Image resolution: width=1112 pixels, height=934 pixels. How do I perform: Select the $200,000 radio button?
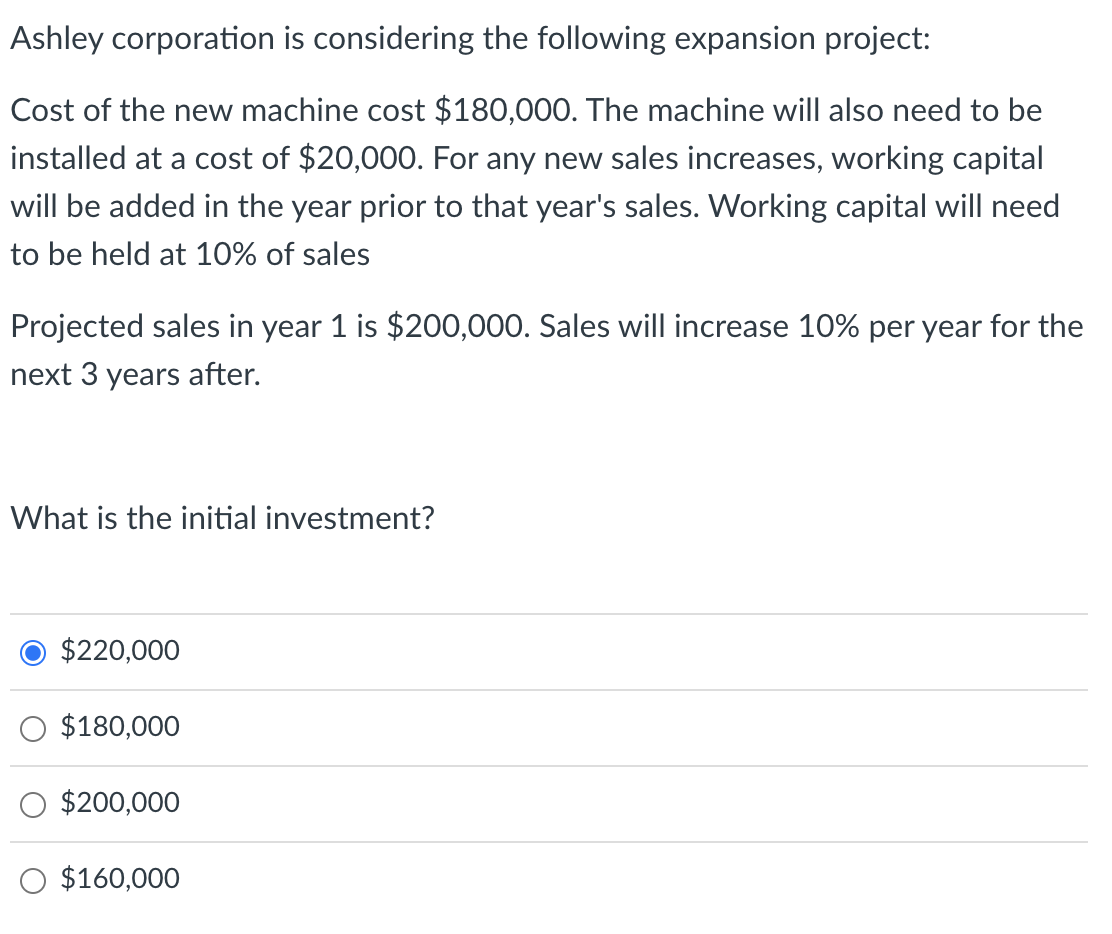32,804
